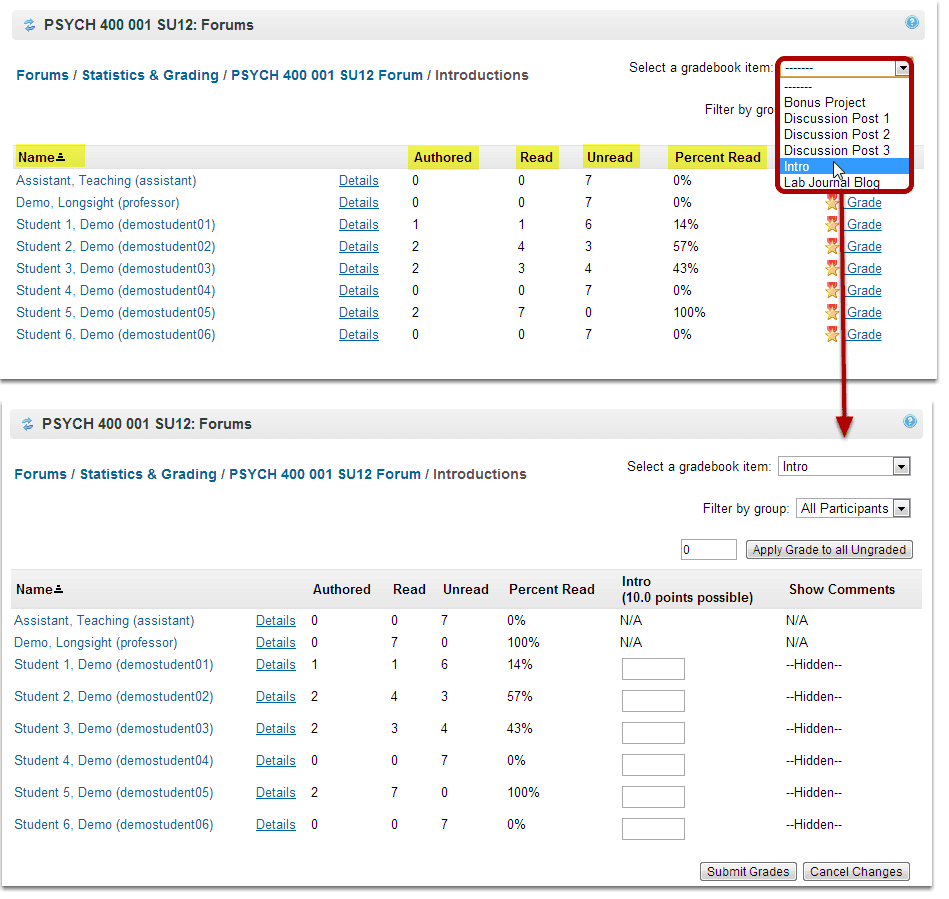Open PSYCH 400 001 SU12 Forum breadcrumb bottom
The height and width of the screenshot is (899, 949).
pyautogui.click(x=325, y=474)
